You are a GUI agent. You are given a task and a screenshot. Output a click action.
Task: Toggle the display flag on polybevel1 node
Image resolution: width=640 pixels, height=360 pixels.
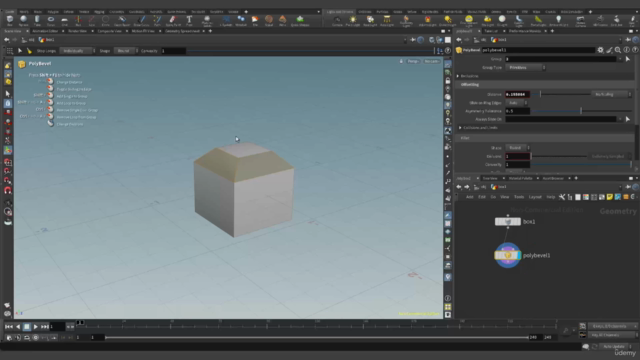(518, 256)
